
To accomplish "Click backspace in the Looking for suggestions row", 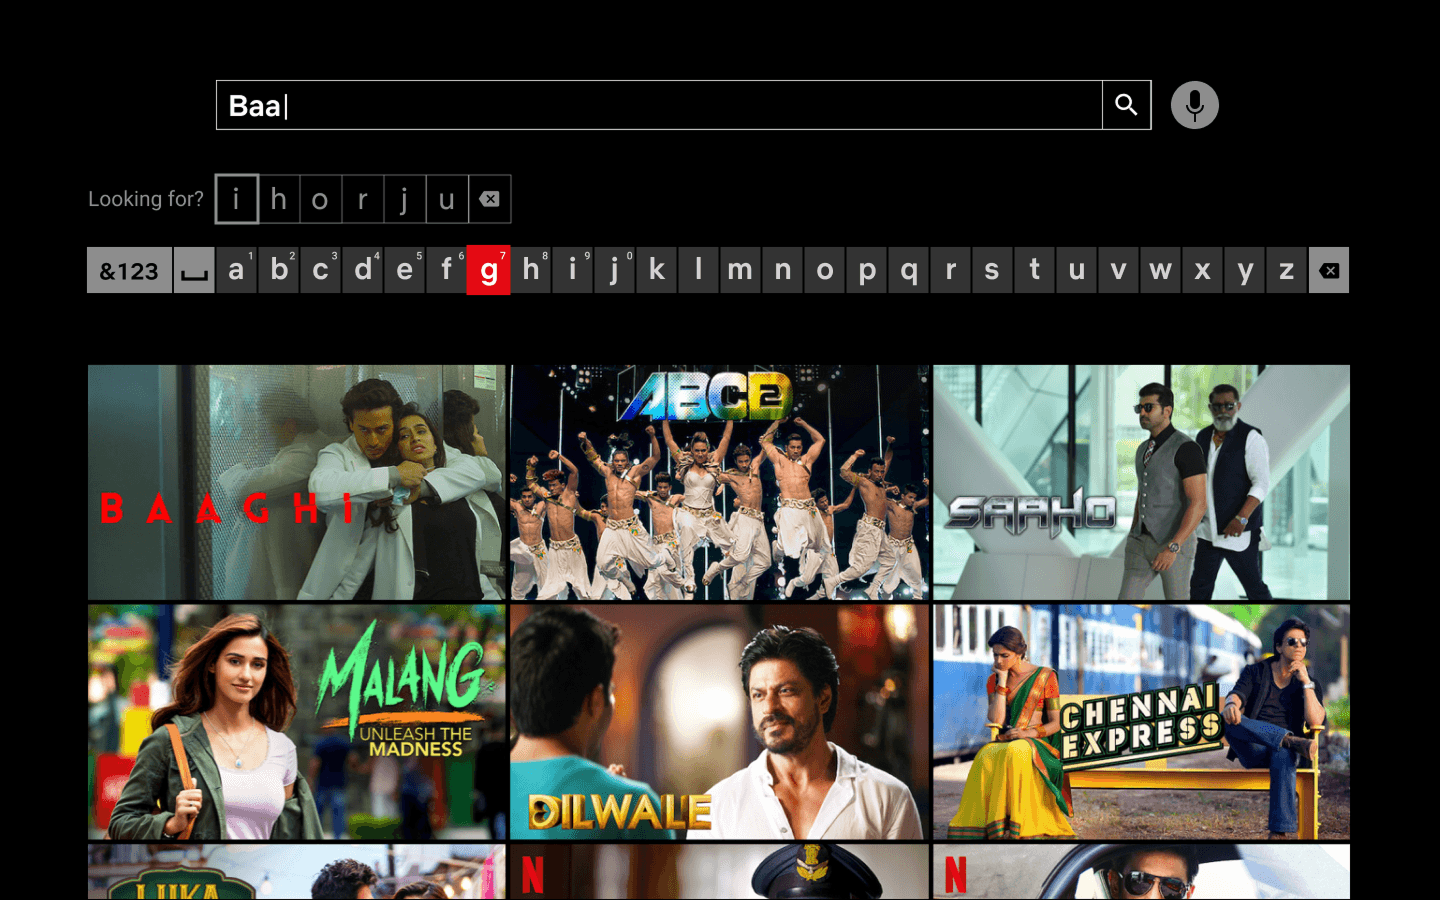I will click(x=490, y=199).
